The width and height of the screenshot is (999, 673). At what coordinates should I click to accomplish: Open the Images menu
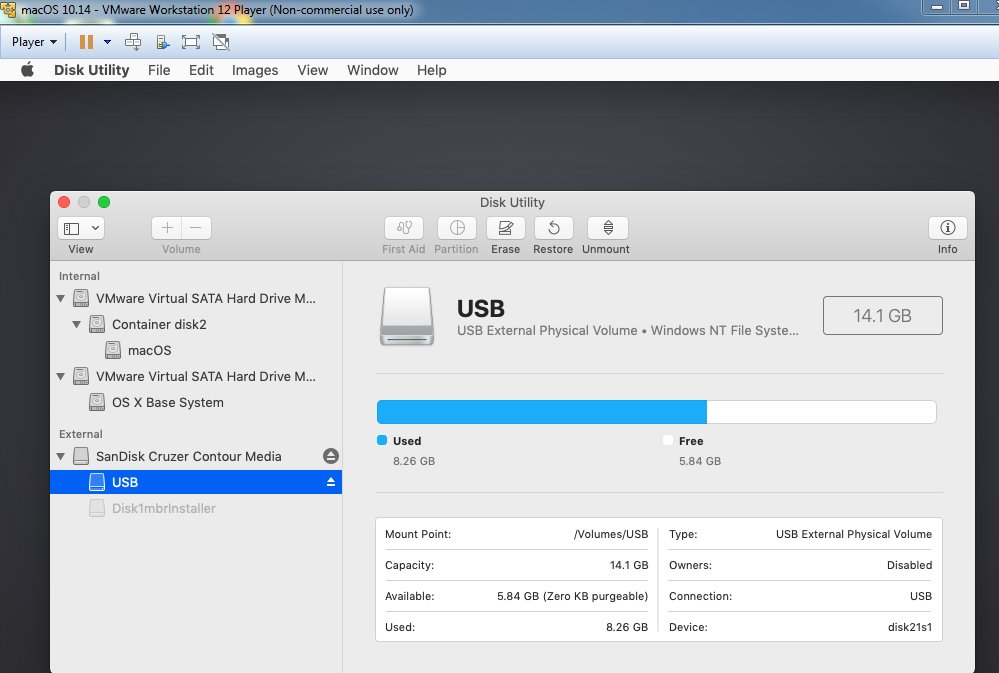coord(255,70)
